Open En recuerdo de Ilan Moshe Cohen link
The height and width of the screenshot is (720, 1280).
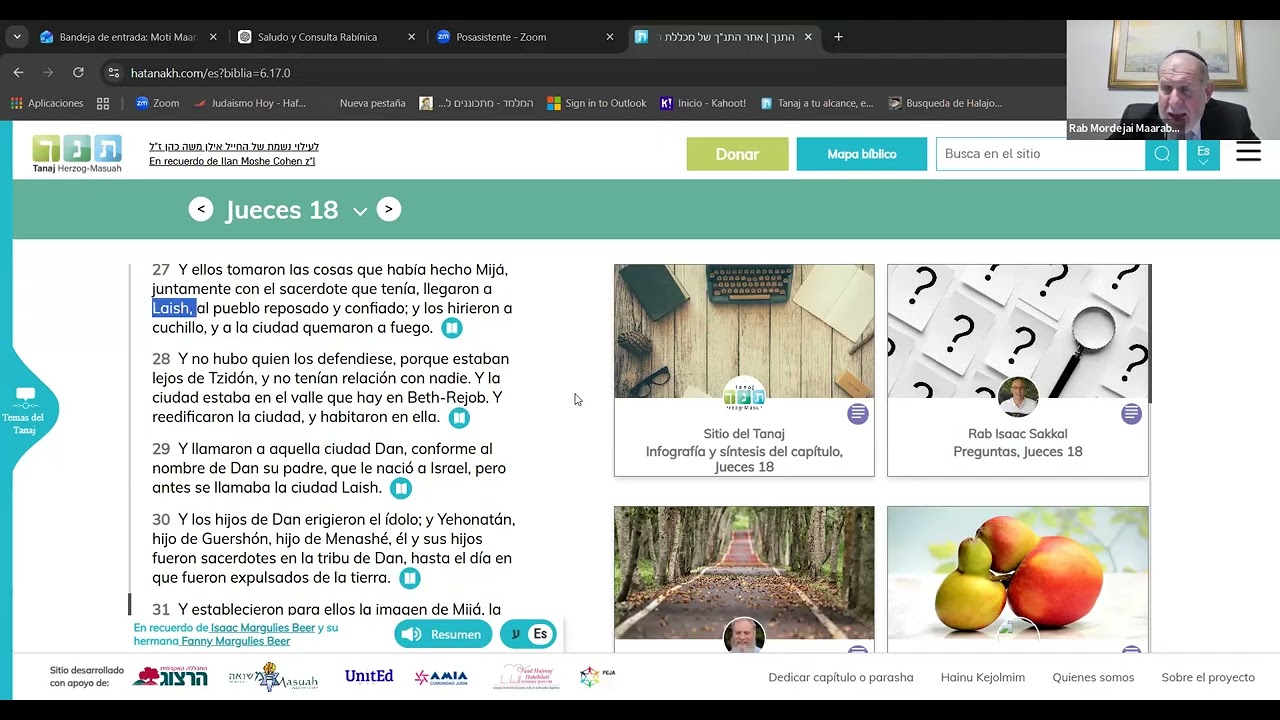click(x=232, y=161)
